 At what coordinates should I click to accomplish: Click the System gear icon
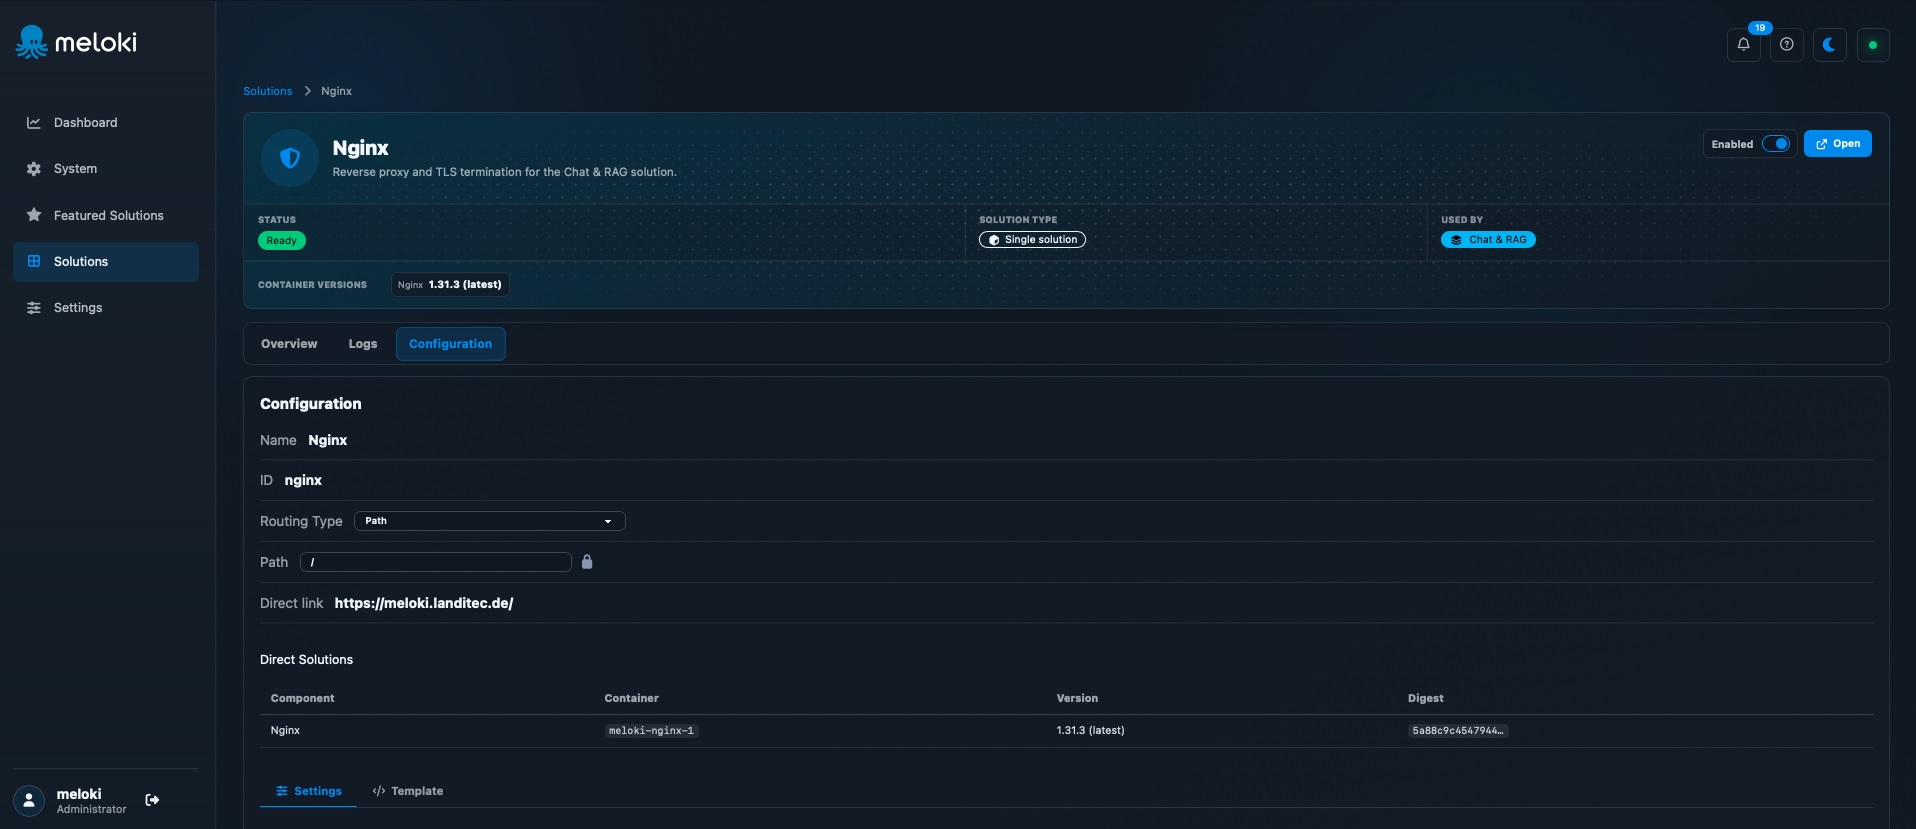[34, 169]
